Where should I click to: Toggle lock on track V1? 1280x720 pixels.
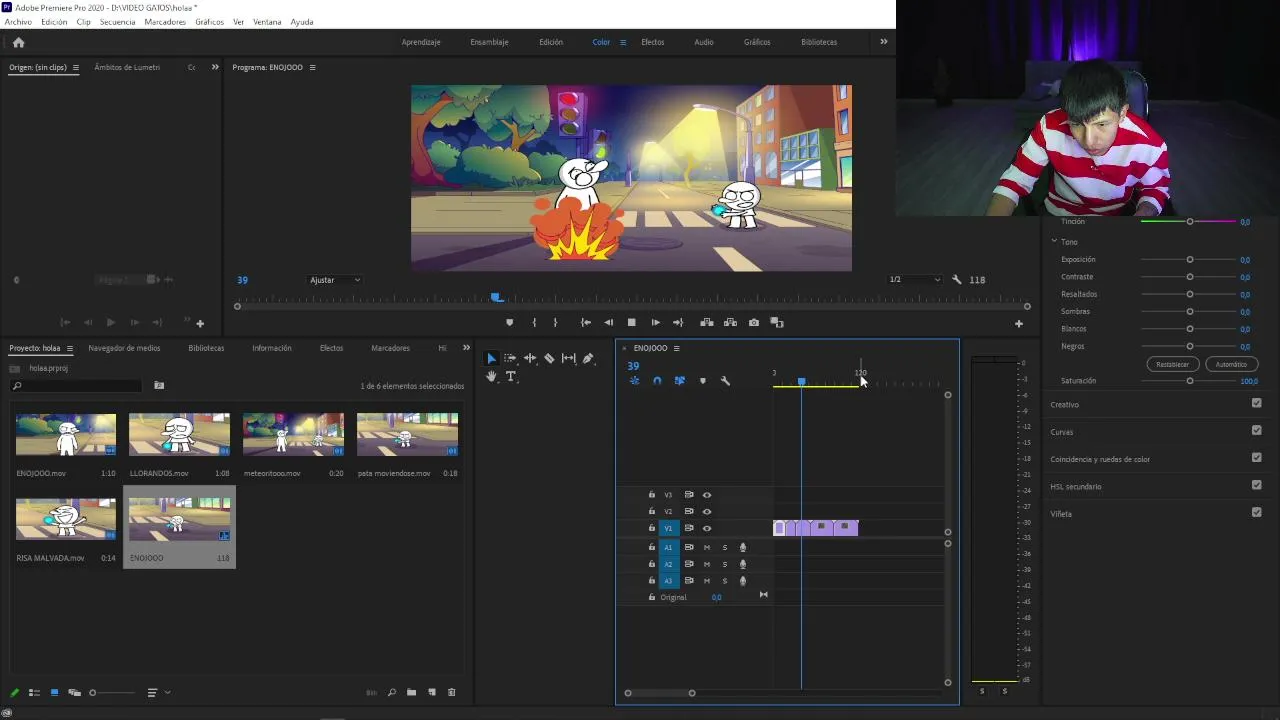652,528
